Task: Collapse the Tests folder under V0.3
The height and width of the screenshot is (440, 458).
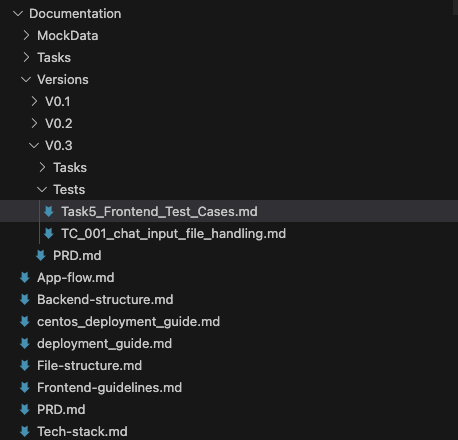Action: [x=42, y=190]
